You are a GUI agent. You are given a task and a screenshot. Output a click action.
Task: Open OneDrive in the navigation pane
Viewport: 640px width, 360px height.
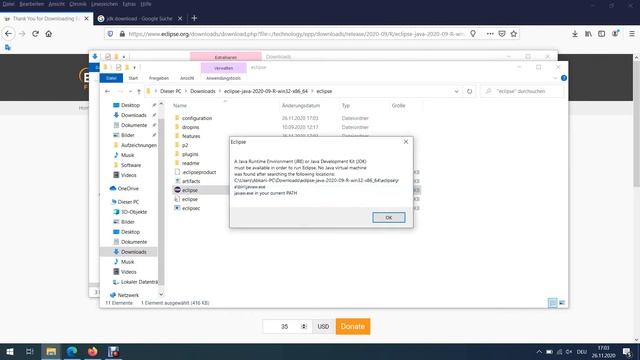coord(128,189)
